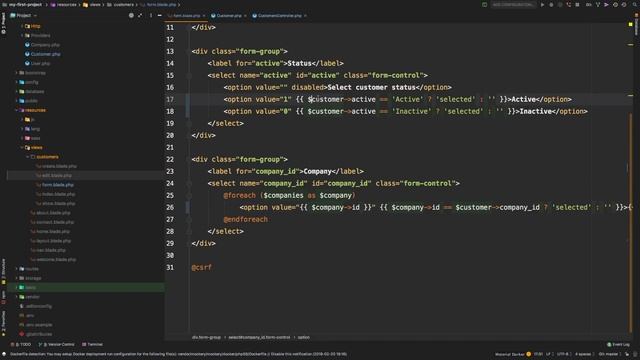Expand the bootstrap folder arrow

tap(17, 73)
